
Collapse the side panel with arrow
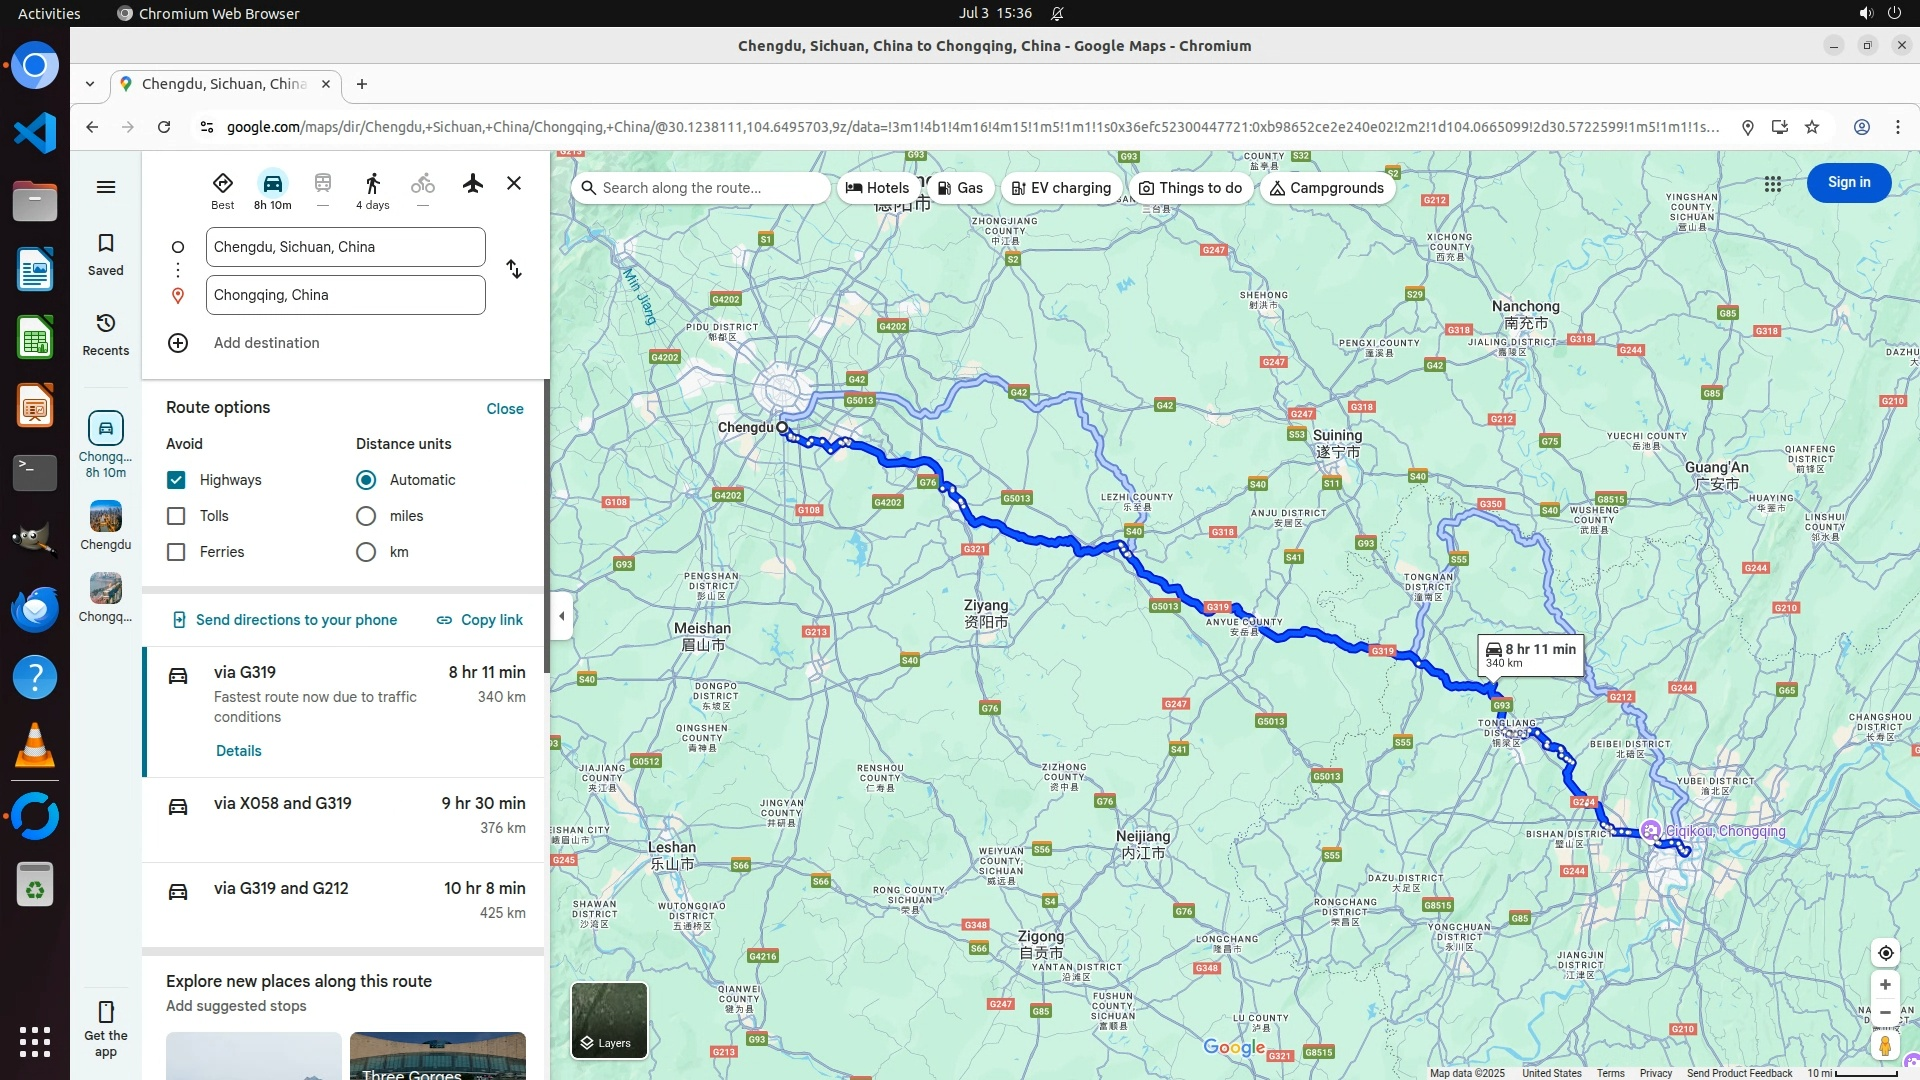562,616
